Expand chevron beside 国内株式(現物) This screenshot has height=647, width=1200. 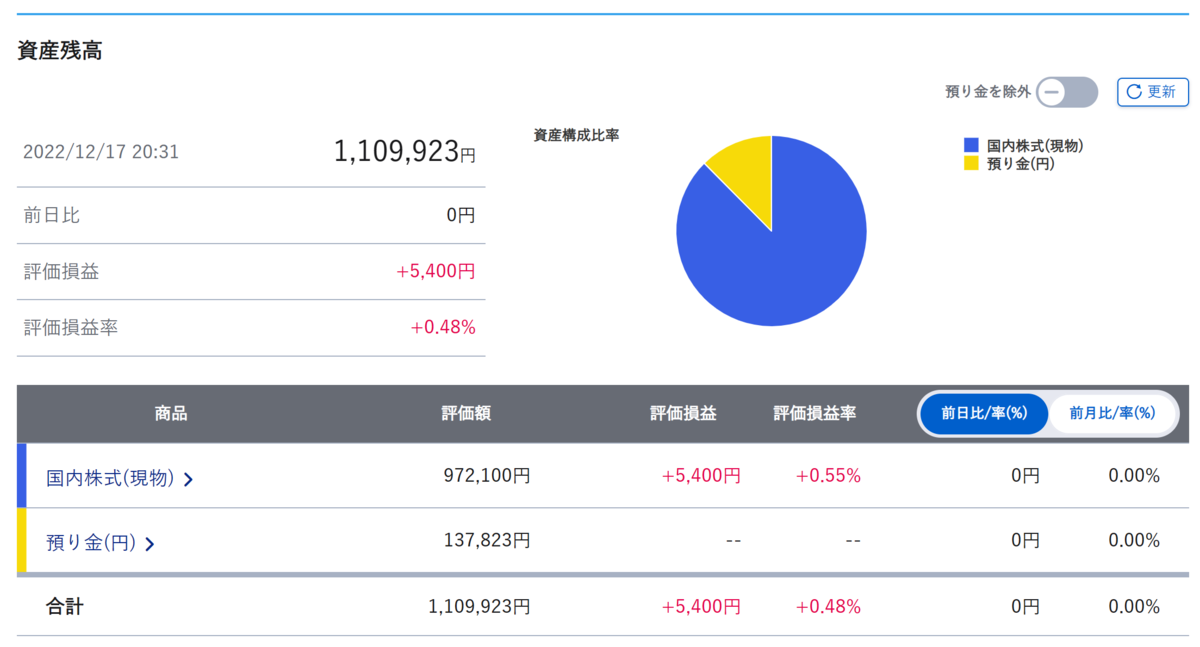tap(188, 479)
